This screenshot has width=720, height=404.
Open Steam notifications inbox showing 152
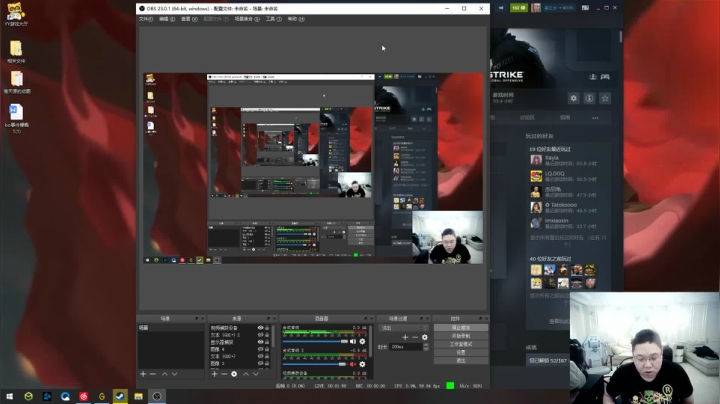point(519,8)
